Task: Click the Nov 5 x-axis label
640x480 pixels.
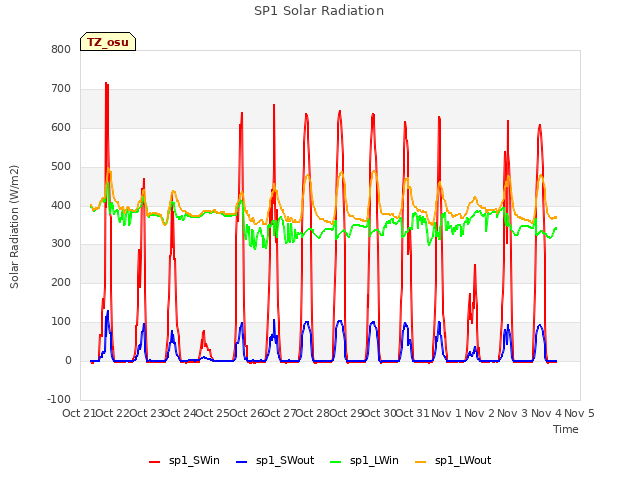Action: [579, 413]
